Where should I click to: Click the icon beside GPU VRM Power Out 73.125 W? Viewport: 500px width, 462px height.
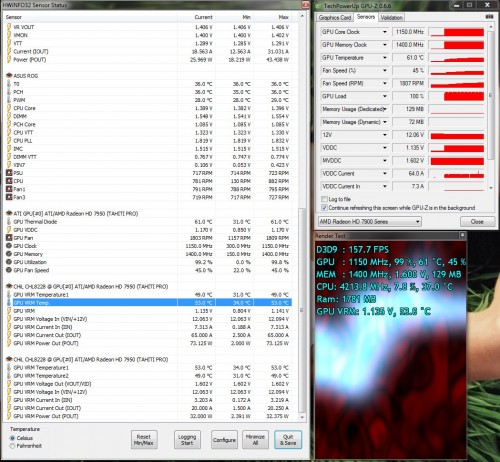click(x=9, y=343)
